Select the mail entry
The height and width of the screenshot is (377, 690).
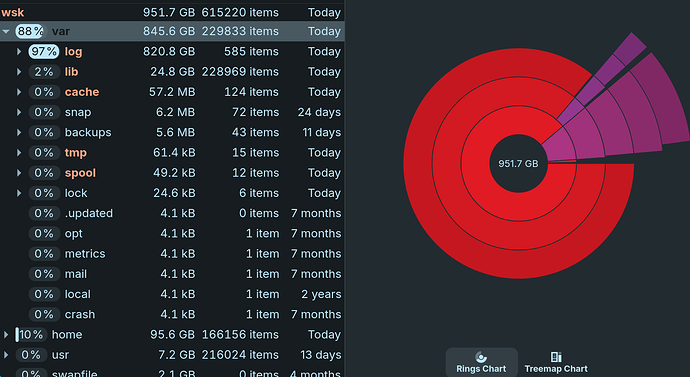click(x=76, y=274)
